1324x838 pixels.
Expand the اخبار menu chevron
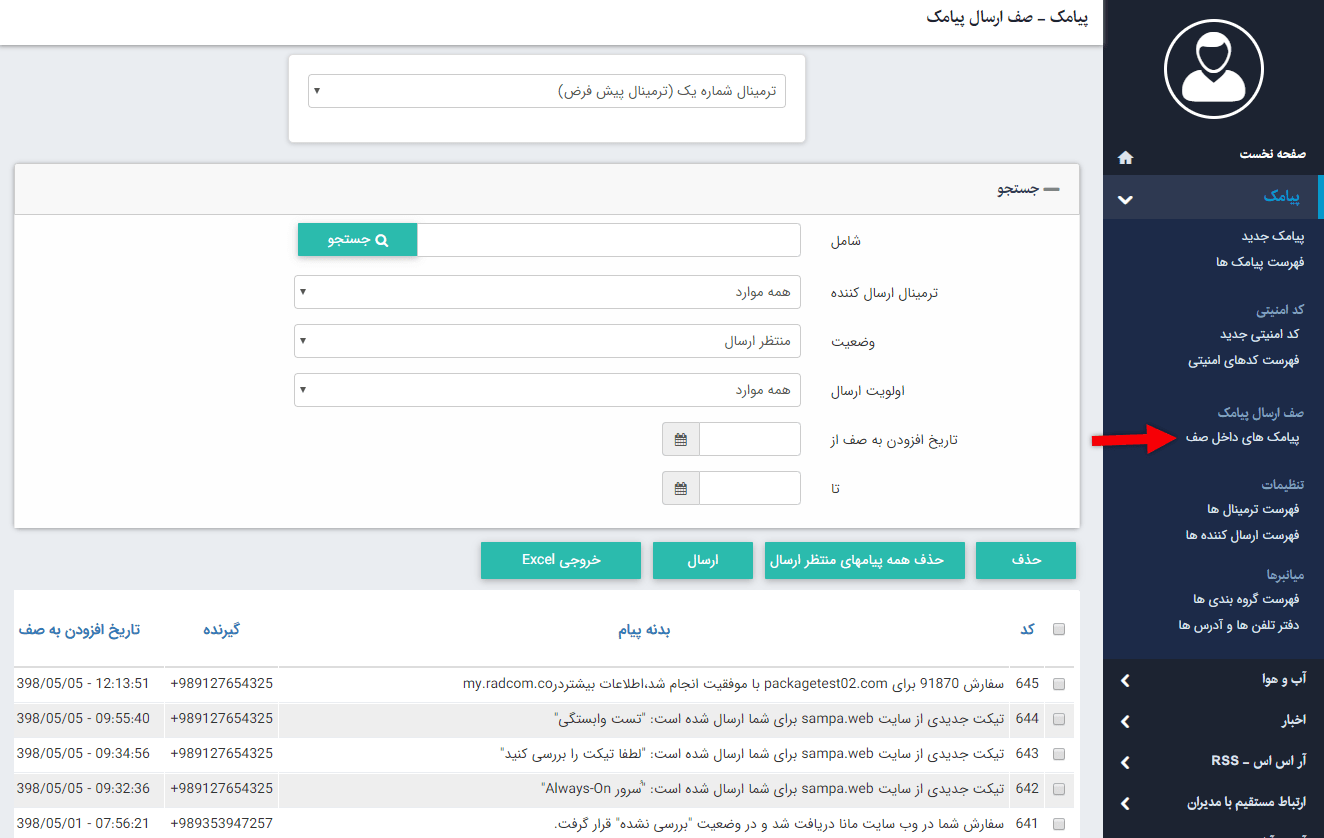1125,721
